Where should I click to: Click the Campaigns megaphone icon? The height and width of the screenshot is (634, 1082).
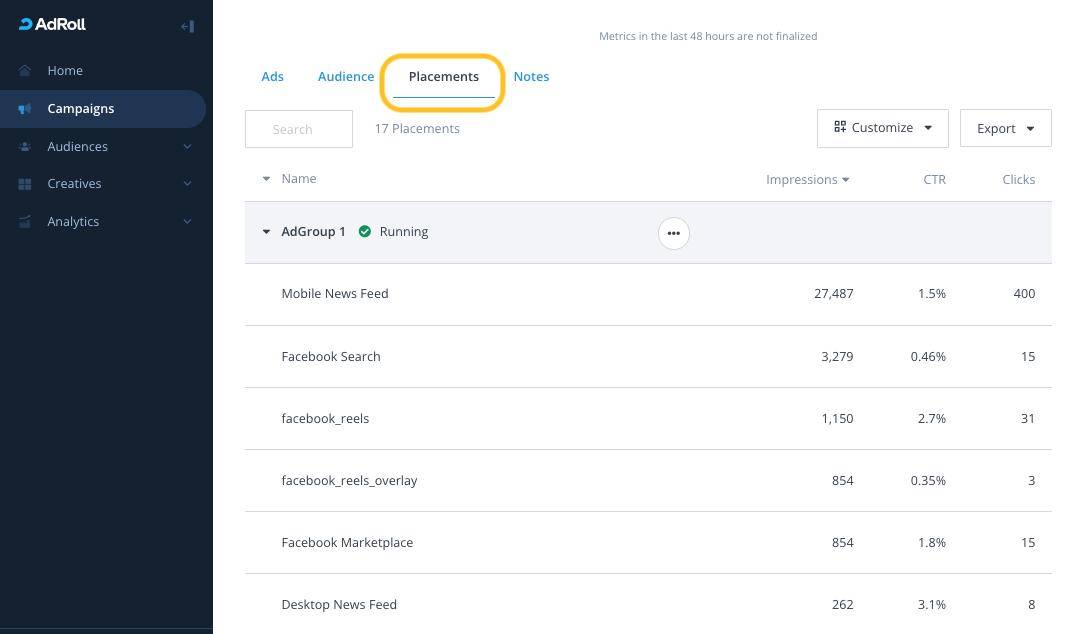click(25, 109)
